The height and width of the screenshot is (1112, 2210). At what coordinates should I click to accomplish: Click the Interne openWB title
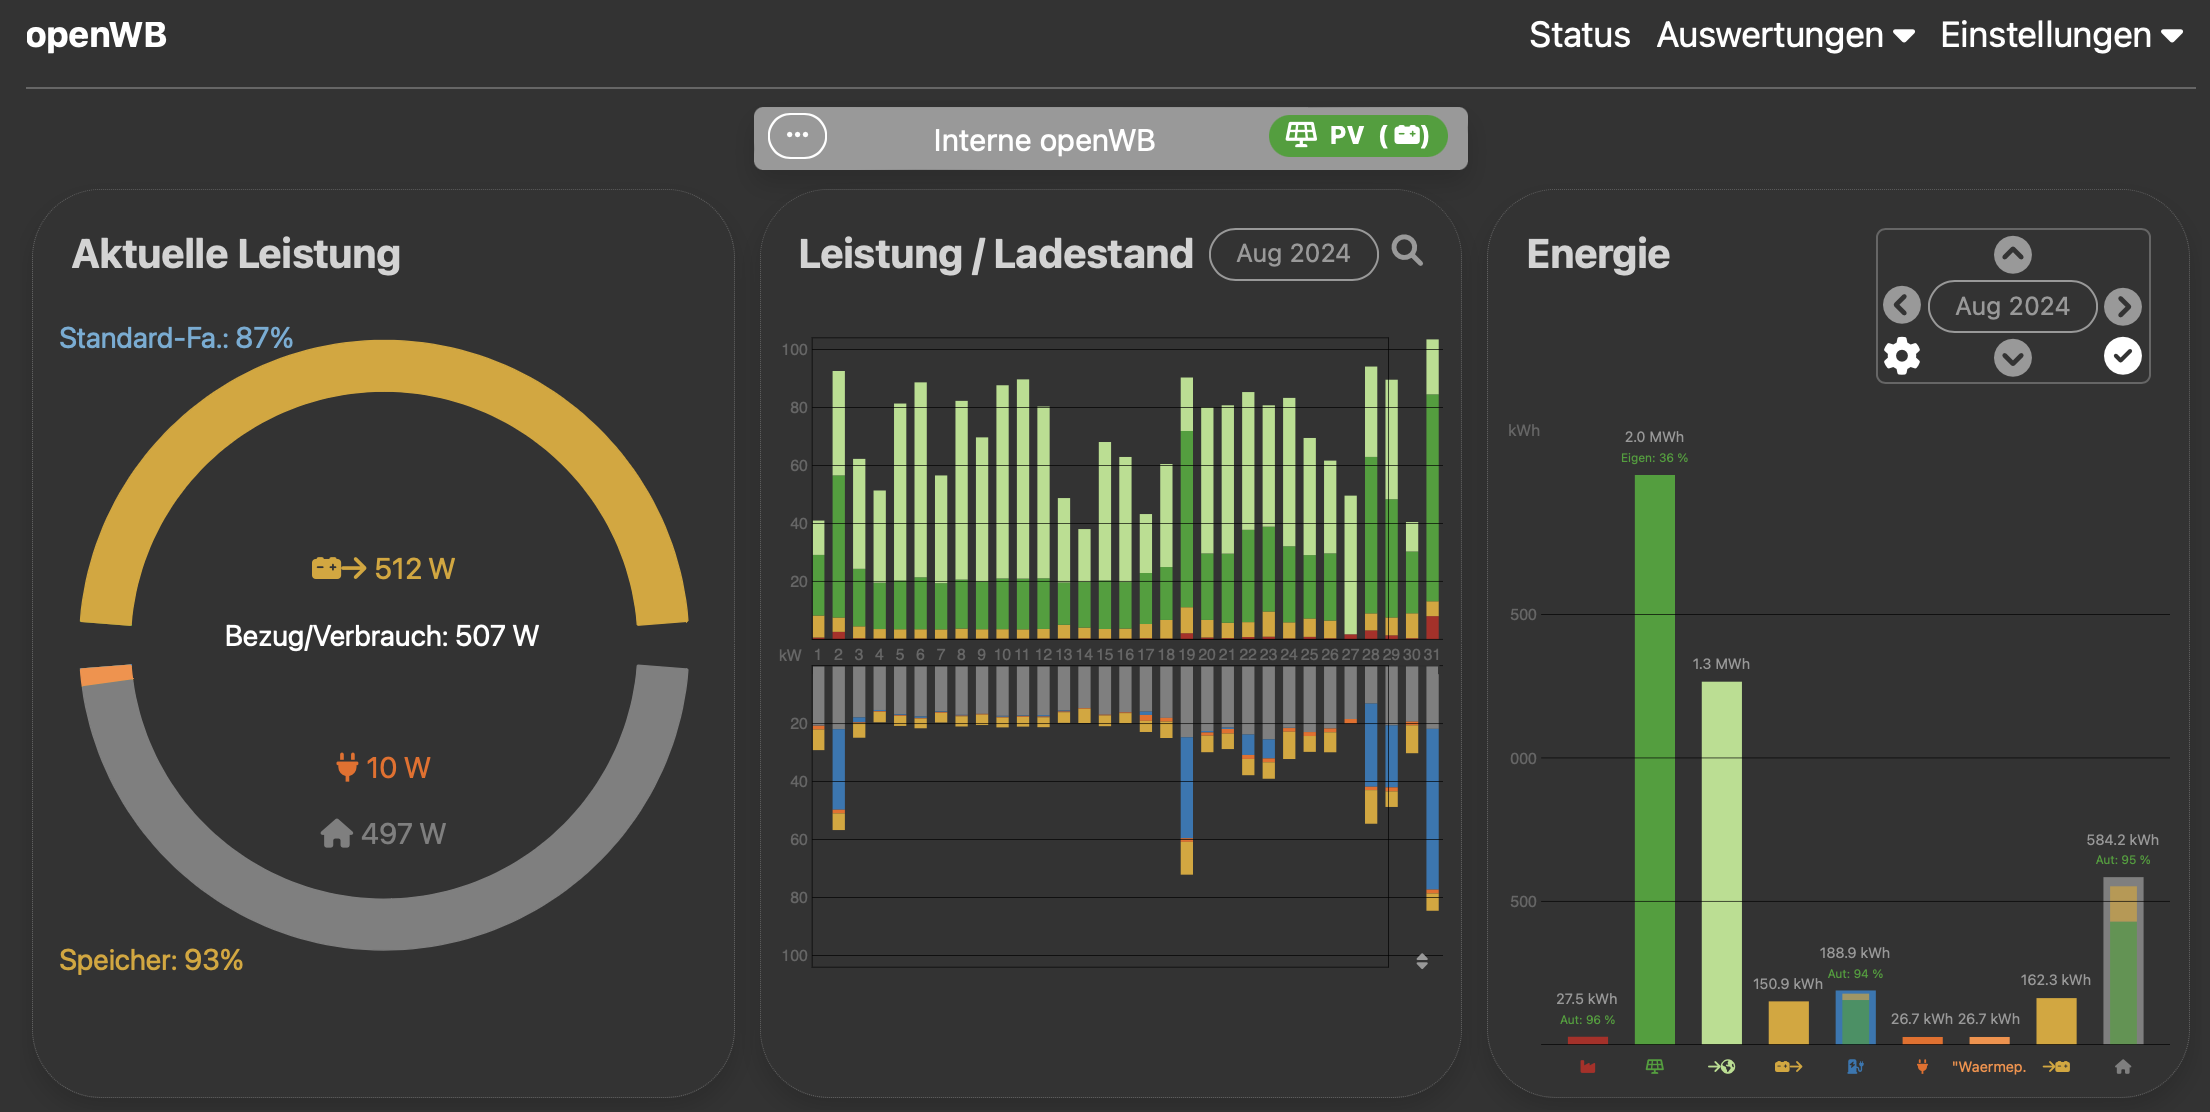pyautogui.click(x=1044, y=140)
